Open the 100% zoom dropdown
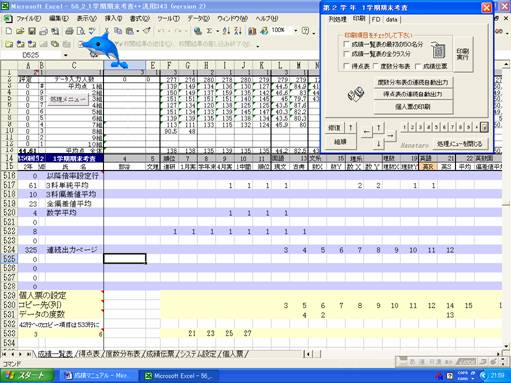The height and width of the screenshot is (383, 511). [x=295, y=30]
